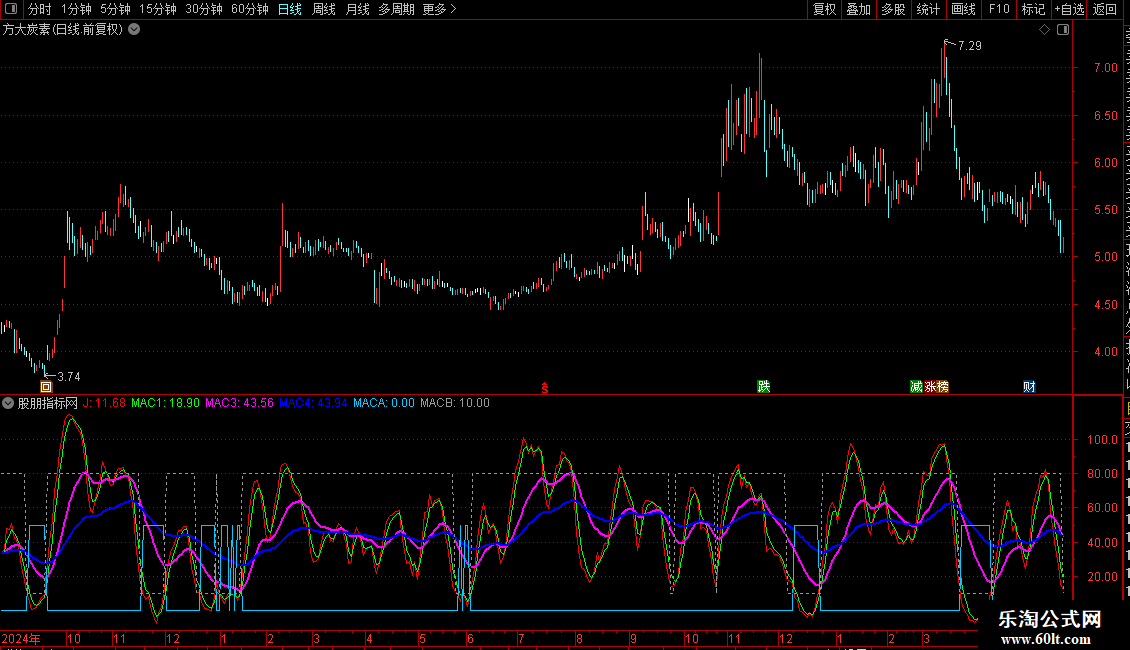The image size is (1130, 650).
Task: Open the 榜 event marker
Action: [x=943, y=387]
